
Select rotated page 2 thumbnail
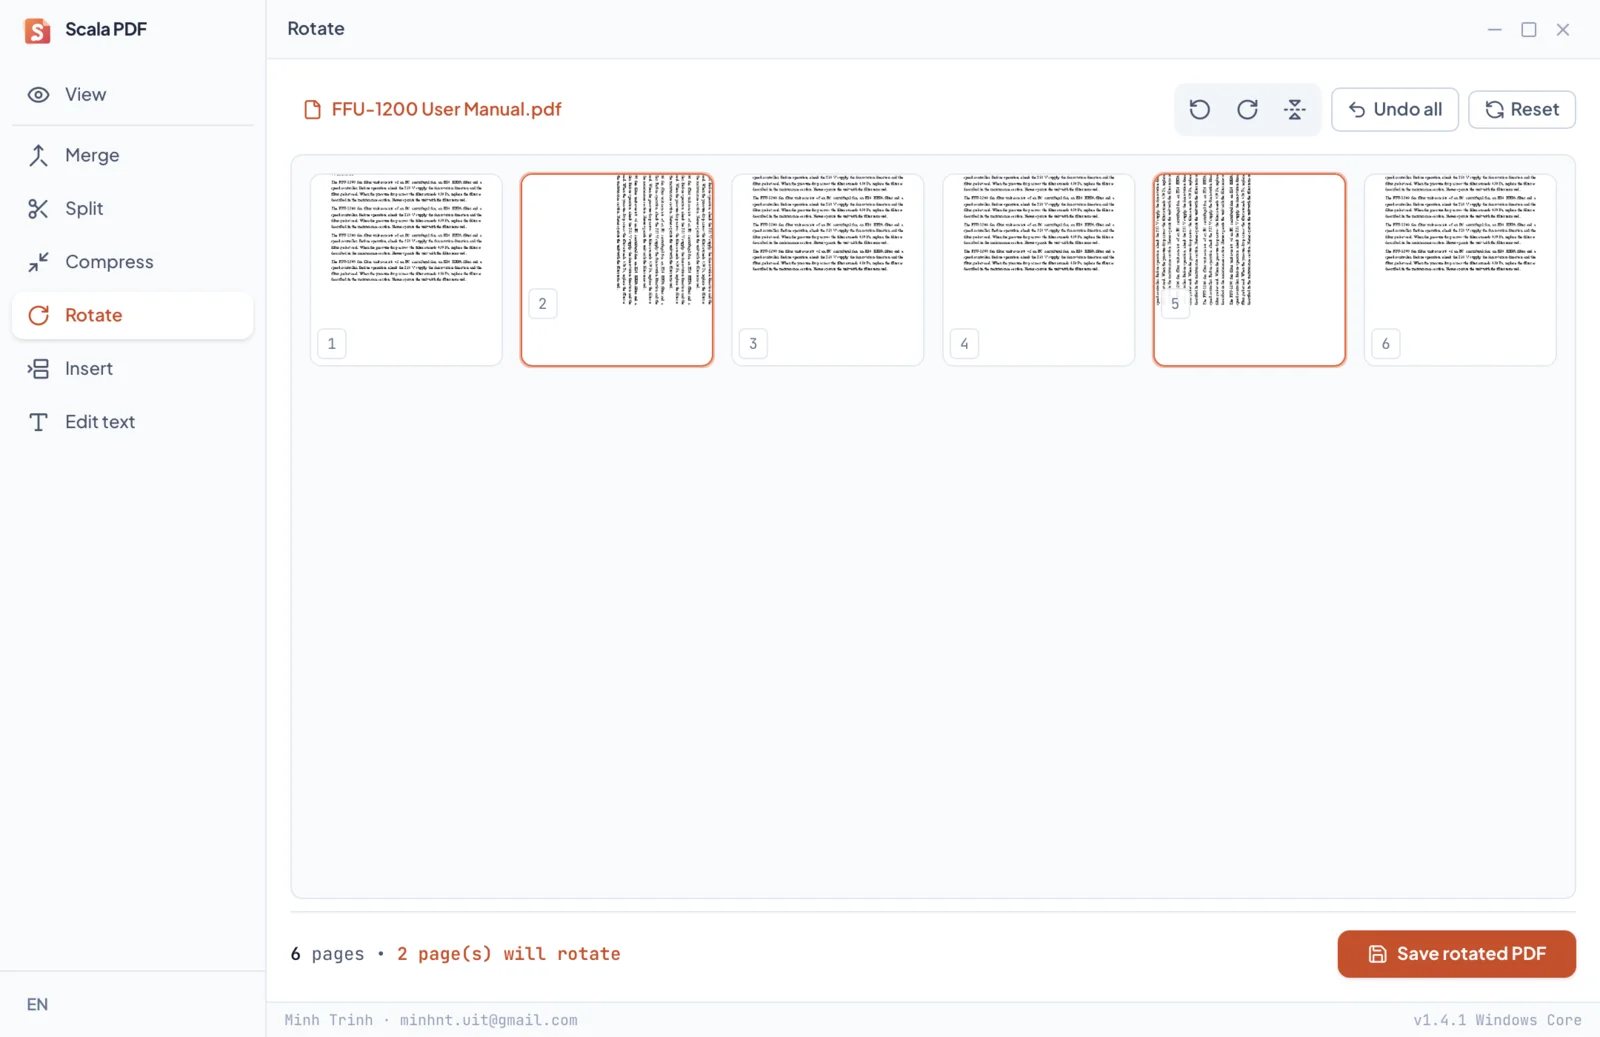[617, 270]
